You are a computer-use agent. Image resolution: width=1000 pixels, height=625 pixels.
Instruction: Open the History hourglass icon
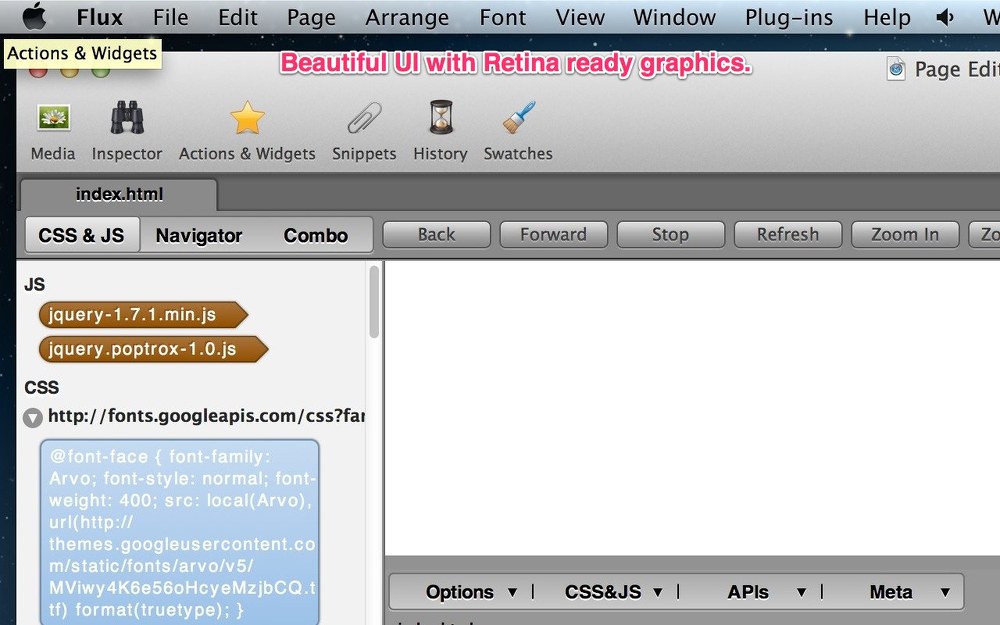tap(441, 117)
